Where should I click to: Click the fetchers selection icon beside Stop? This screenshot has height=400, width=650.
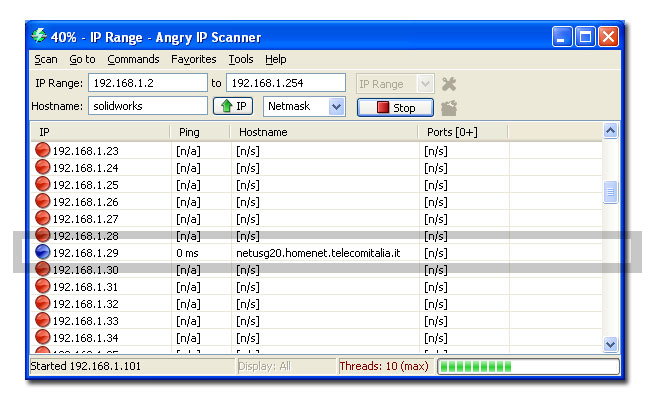click(449, 108)
